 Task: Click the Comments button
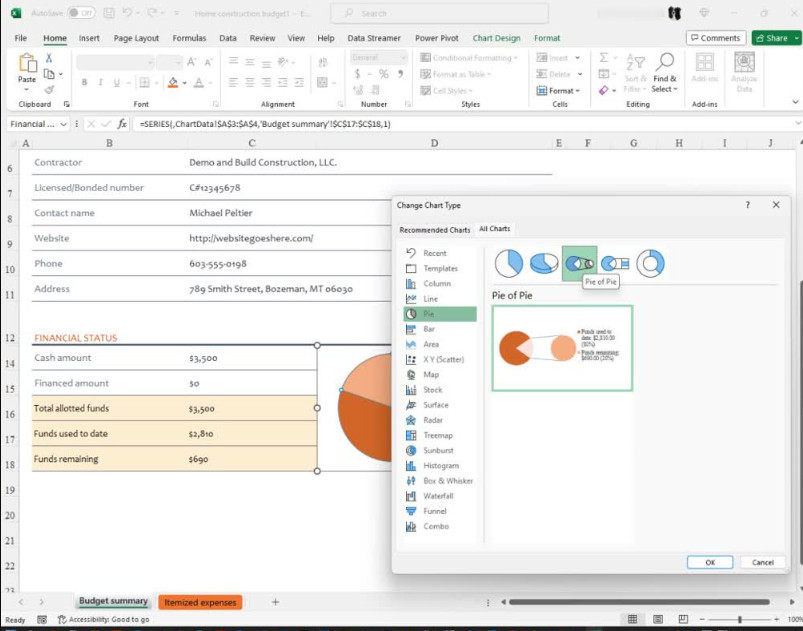click(715, 38)
